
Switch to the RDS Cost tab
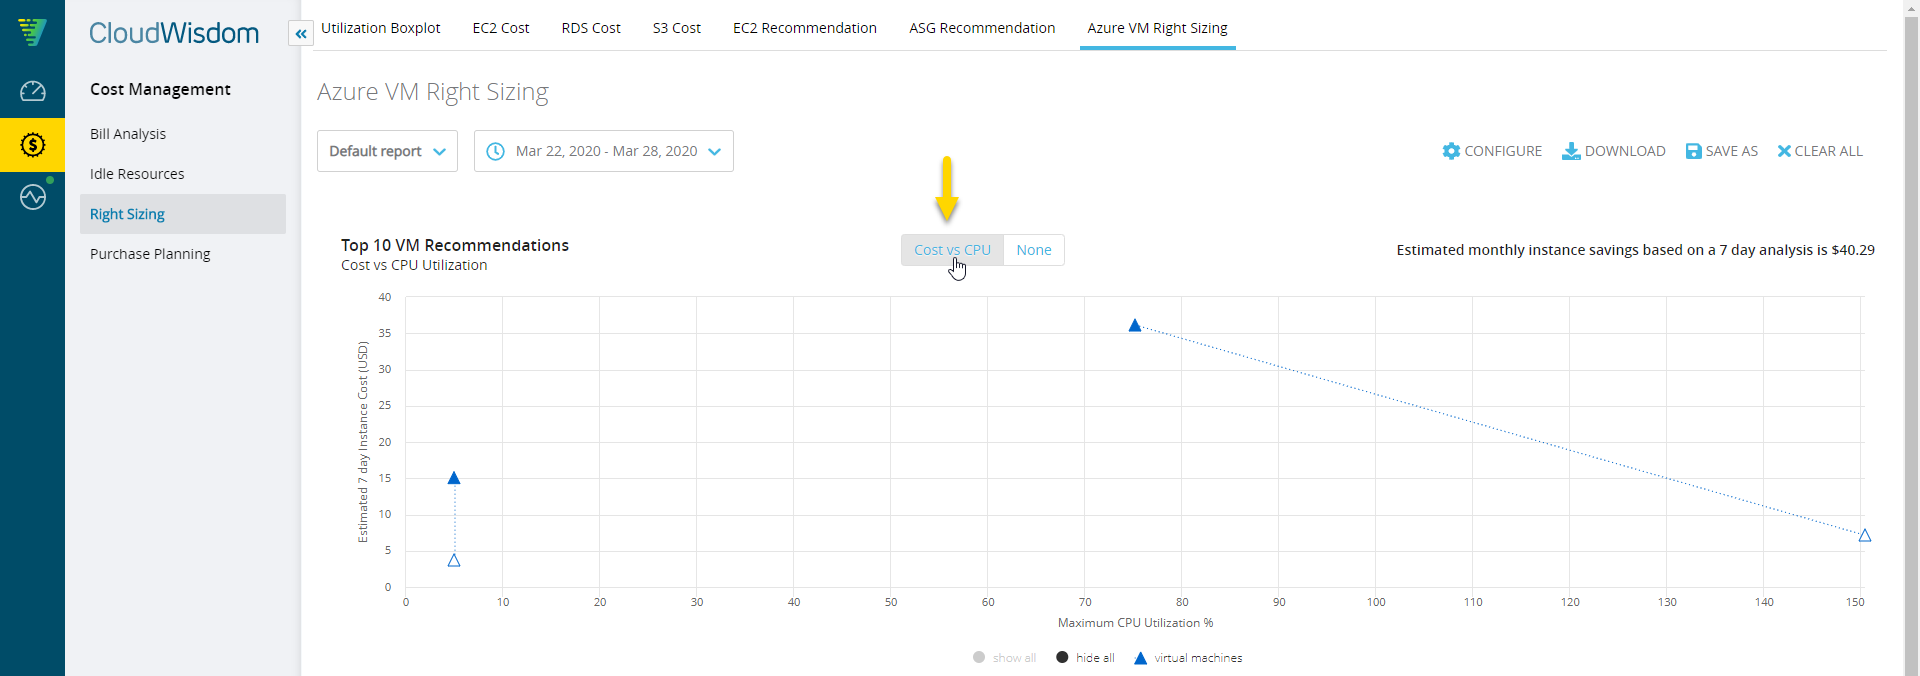591,28
